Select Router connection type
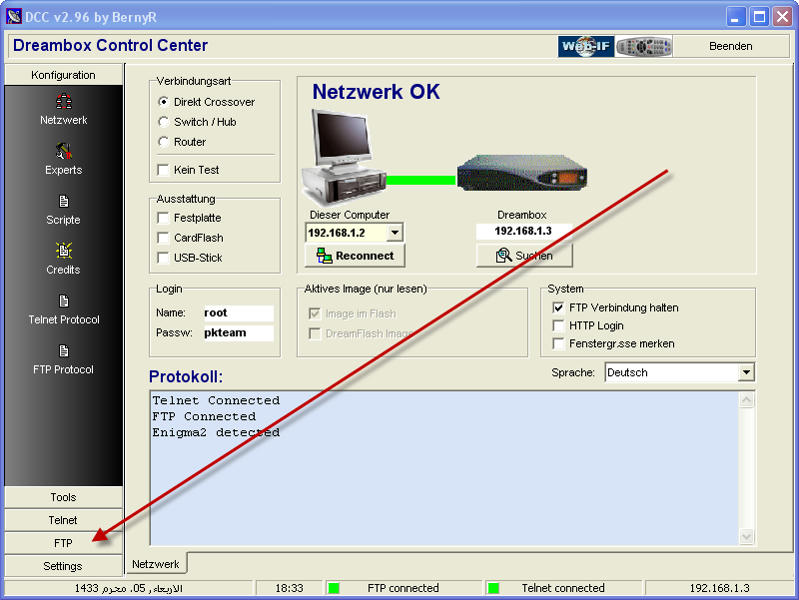Viewport: 799px width, 600px height. (163, 142)
